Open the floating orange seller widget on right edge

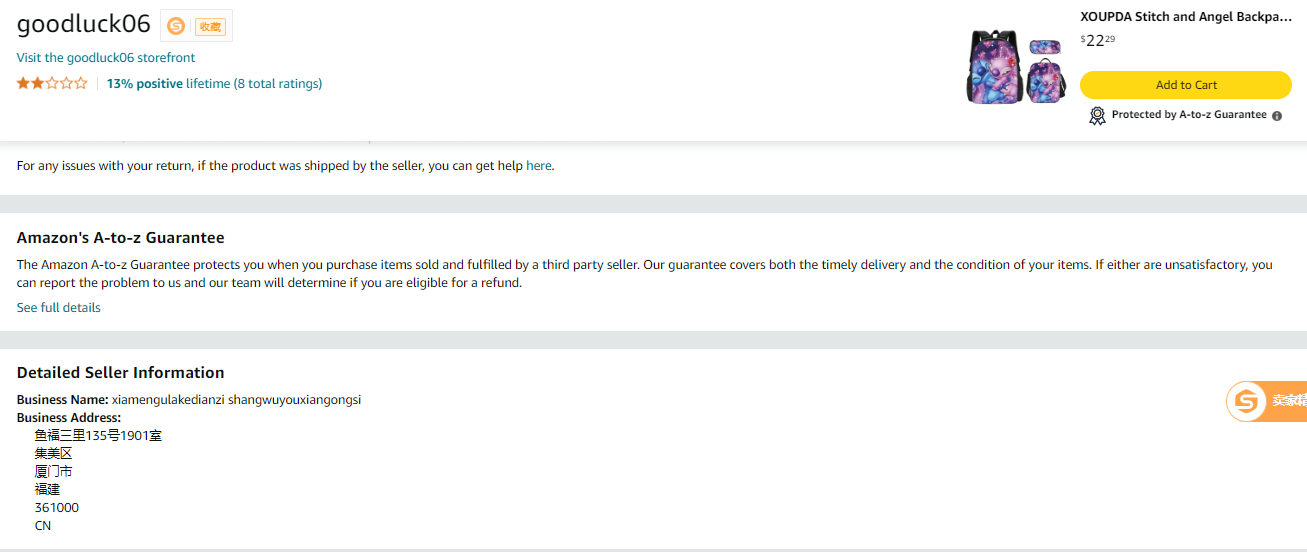(1266, 401)
